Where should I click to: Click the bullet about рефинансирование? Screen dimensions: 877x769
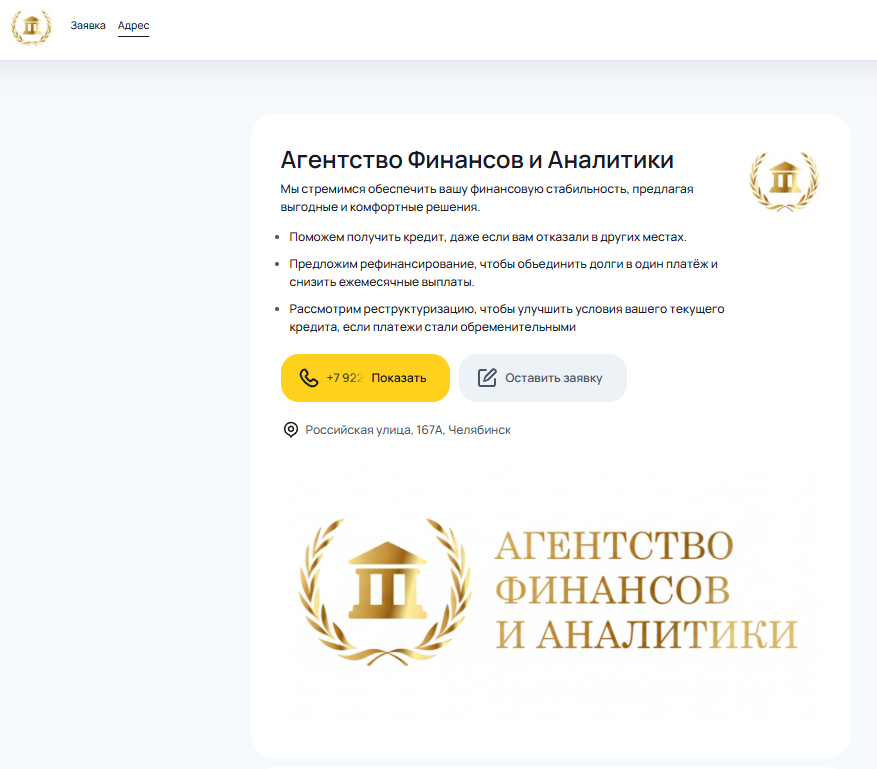tap(503, 272)
